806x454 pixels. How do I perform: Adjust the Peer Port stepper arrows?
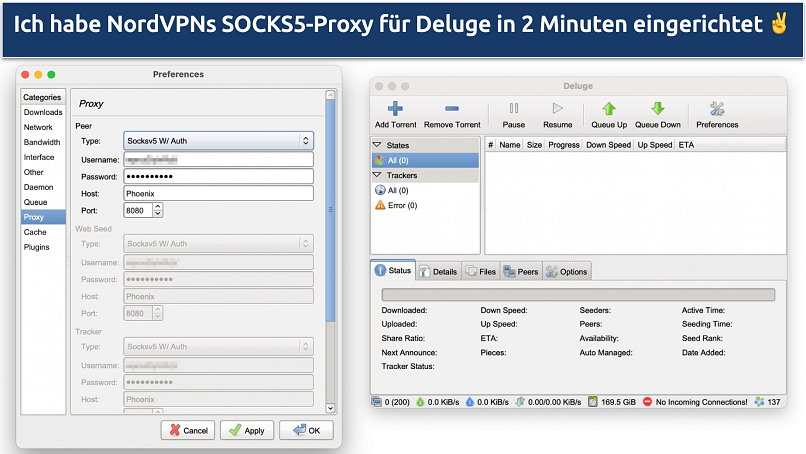158,211
